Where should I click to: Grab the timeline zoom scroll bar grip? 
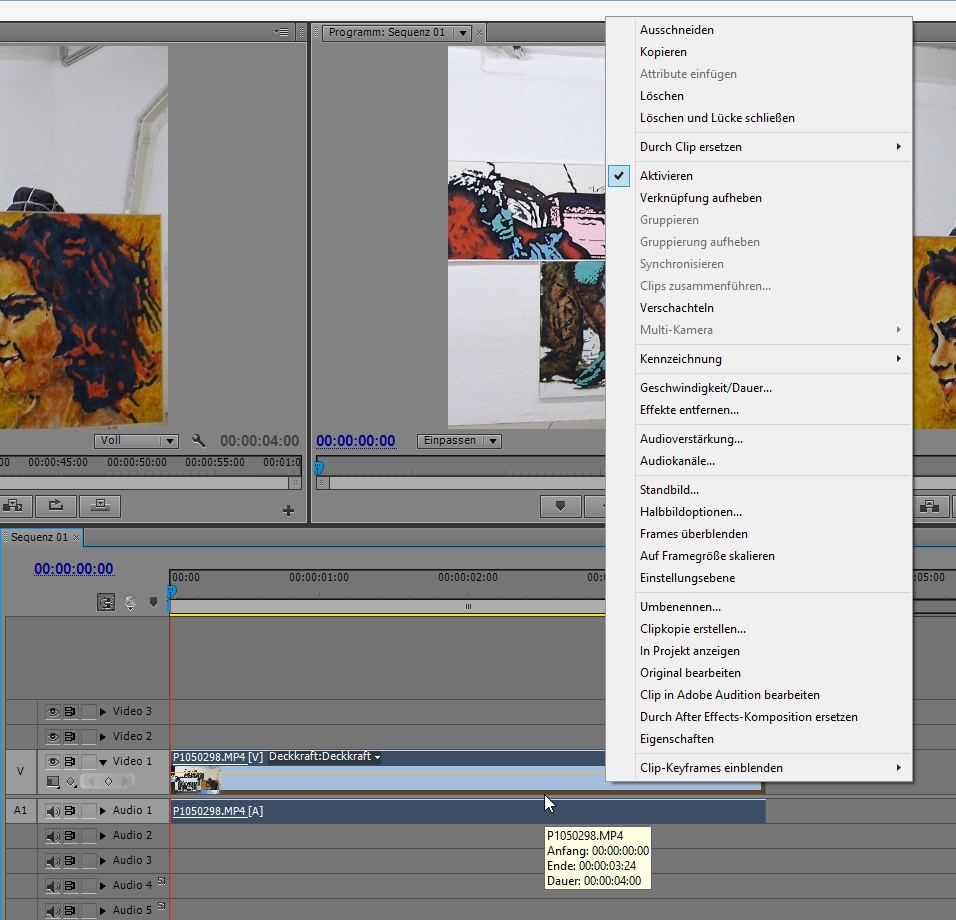pos(468,607)
